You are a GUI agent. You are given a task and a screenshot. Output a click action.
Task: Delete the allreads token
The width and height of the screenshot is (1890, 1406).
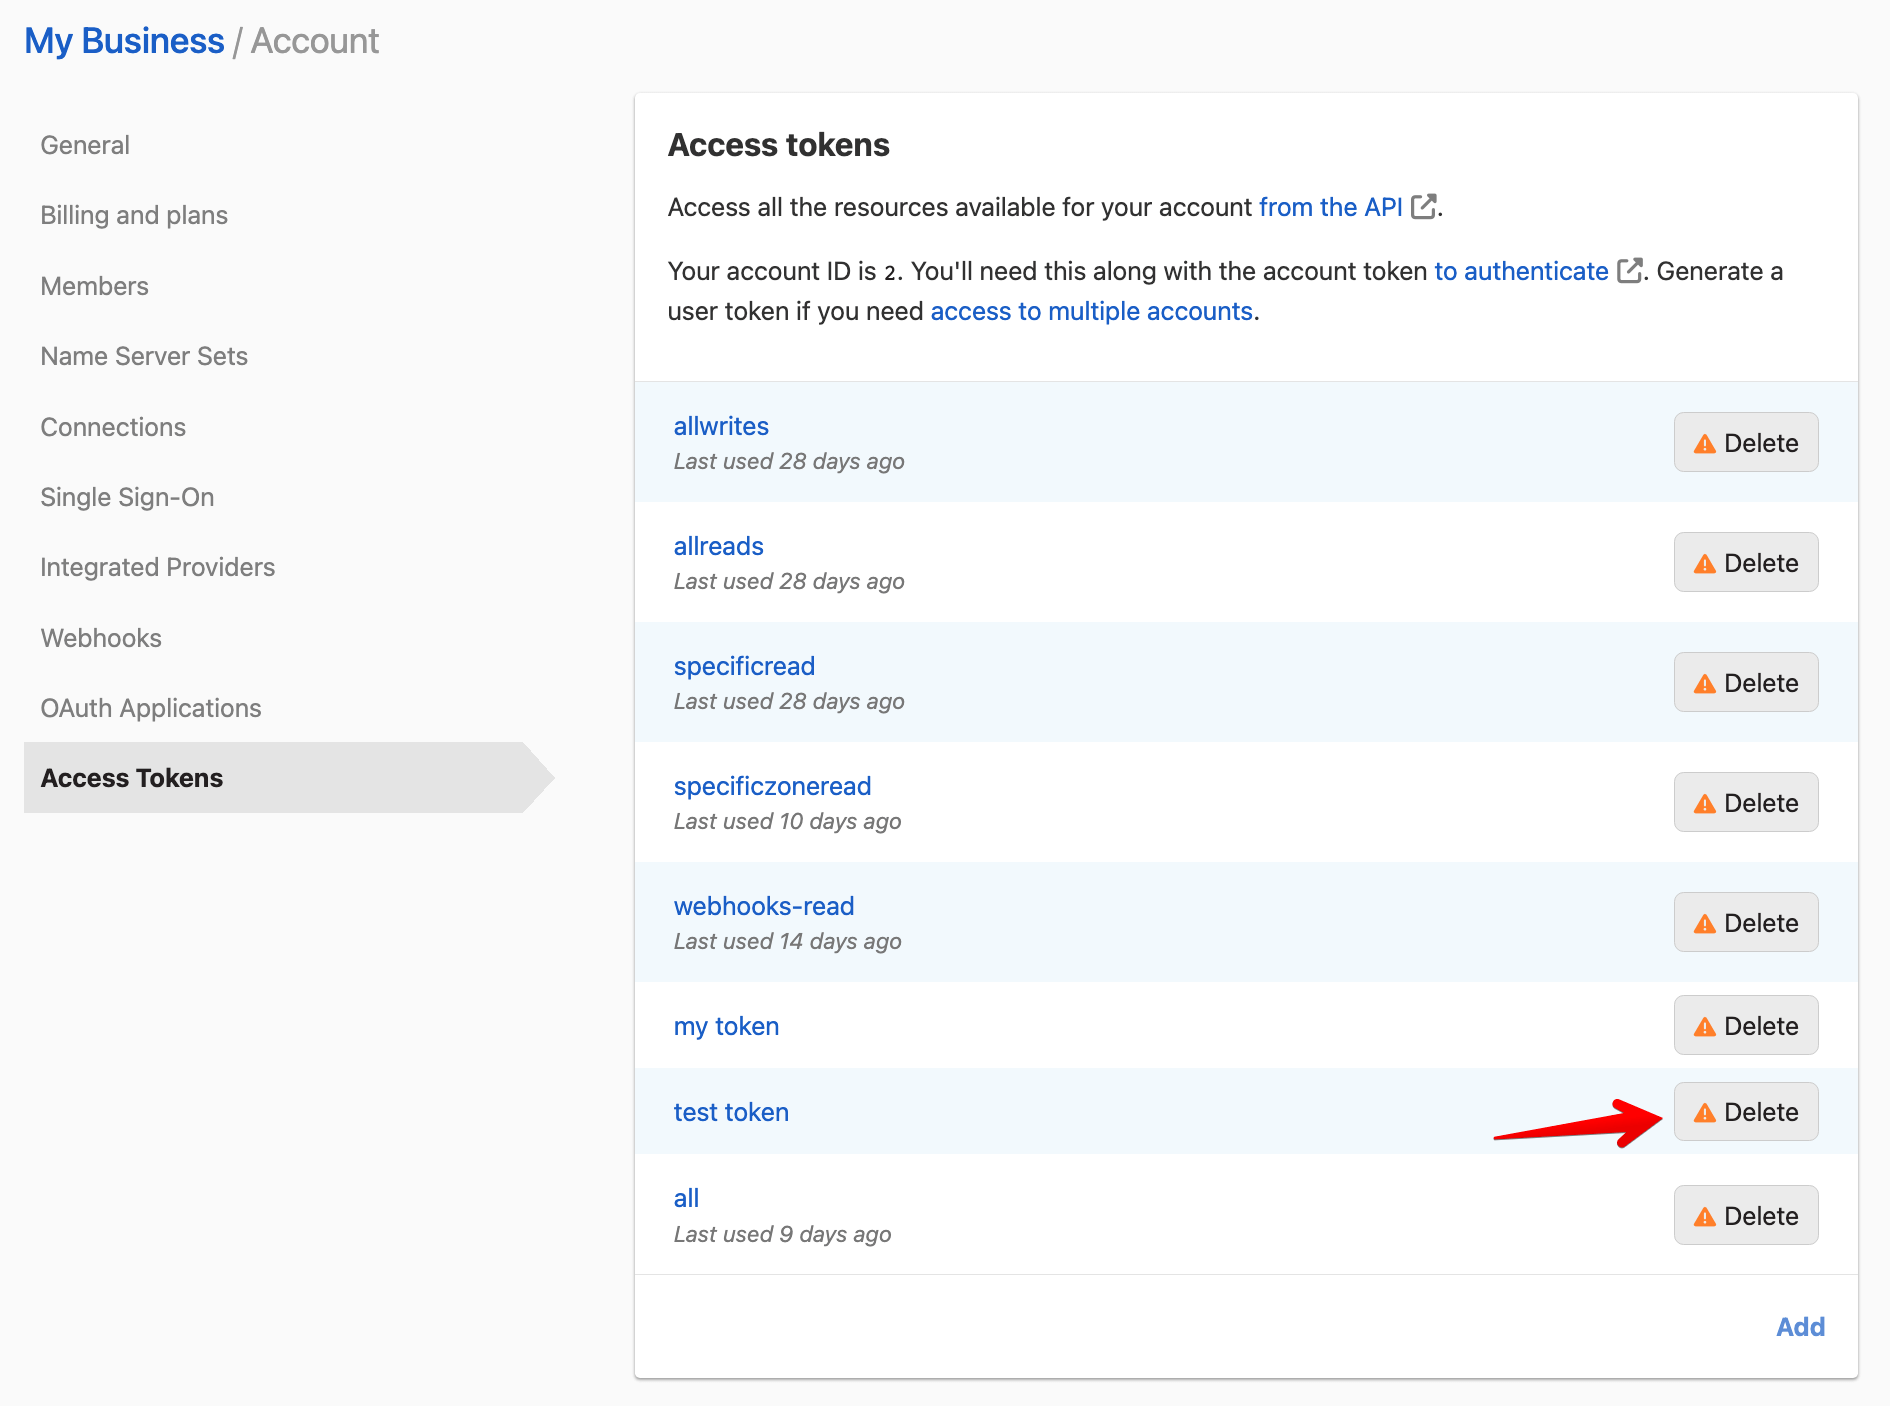1746,562
